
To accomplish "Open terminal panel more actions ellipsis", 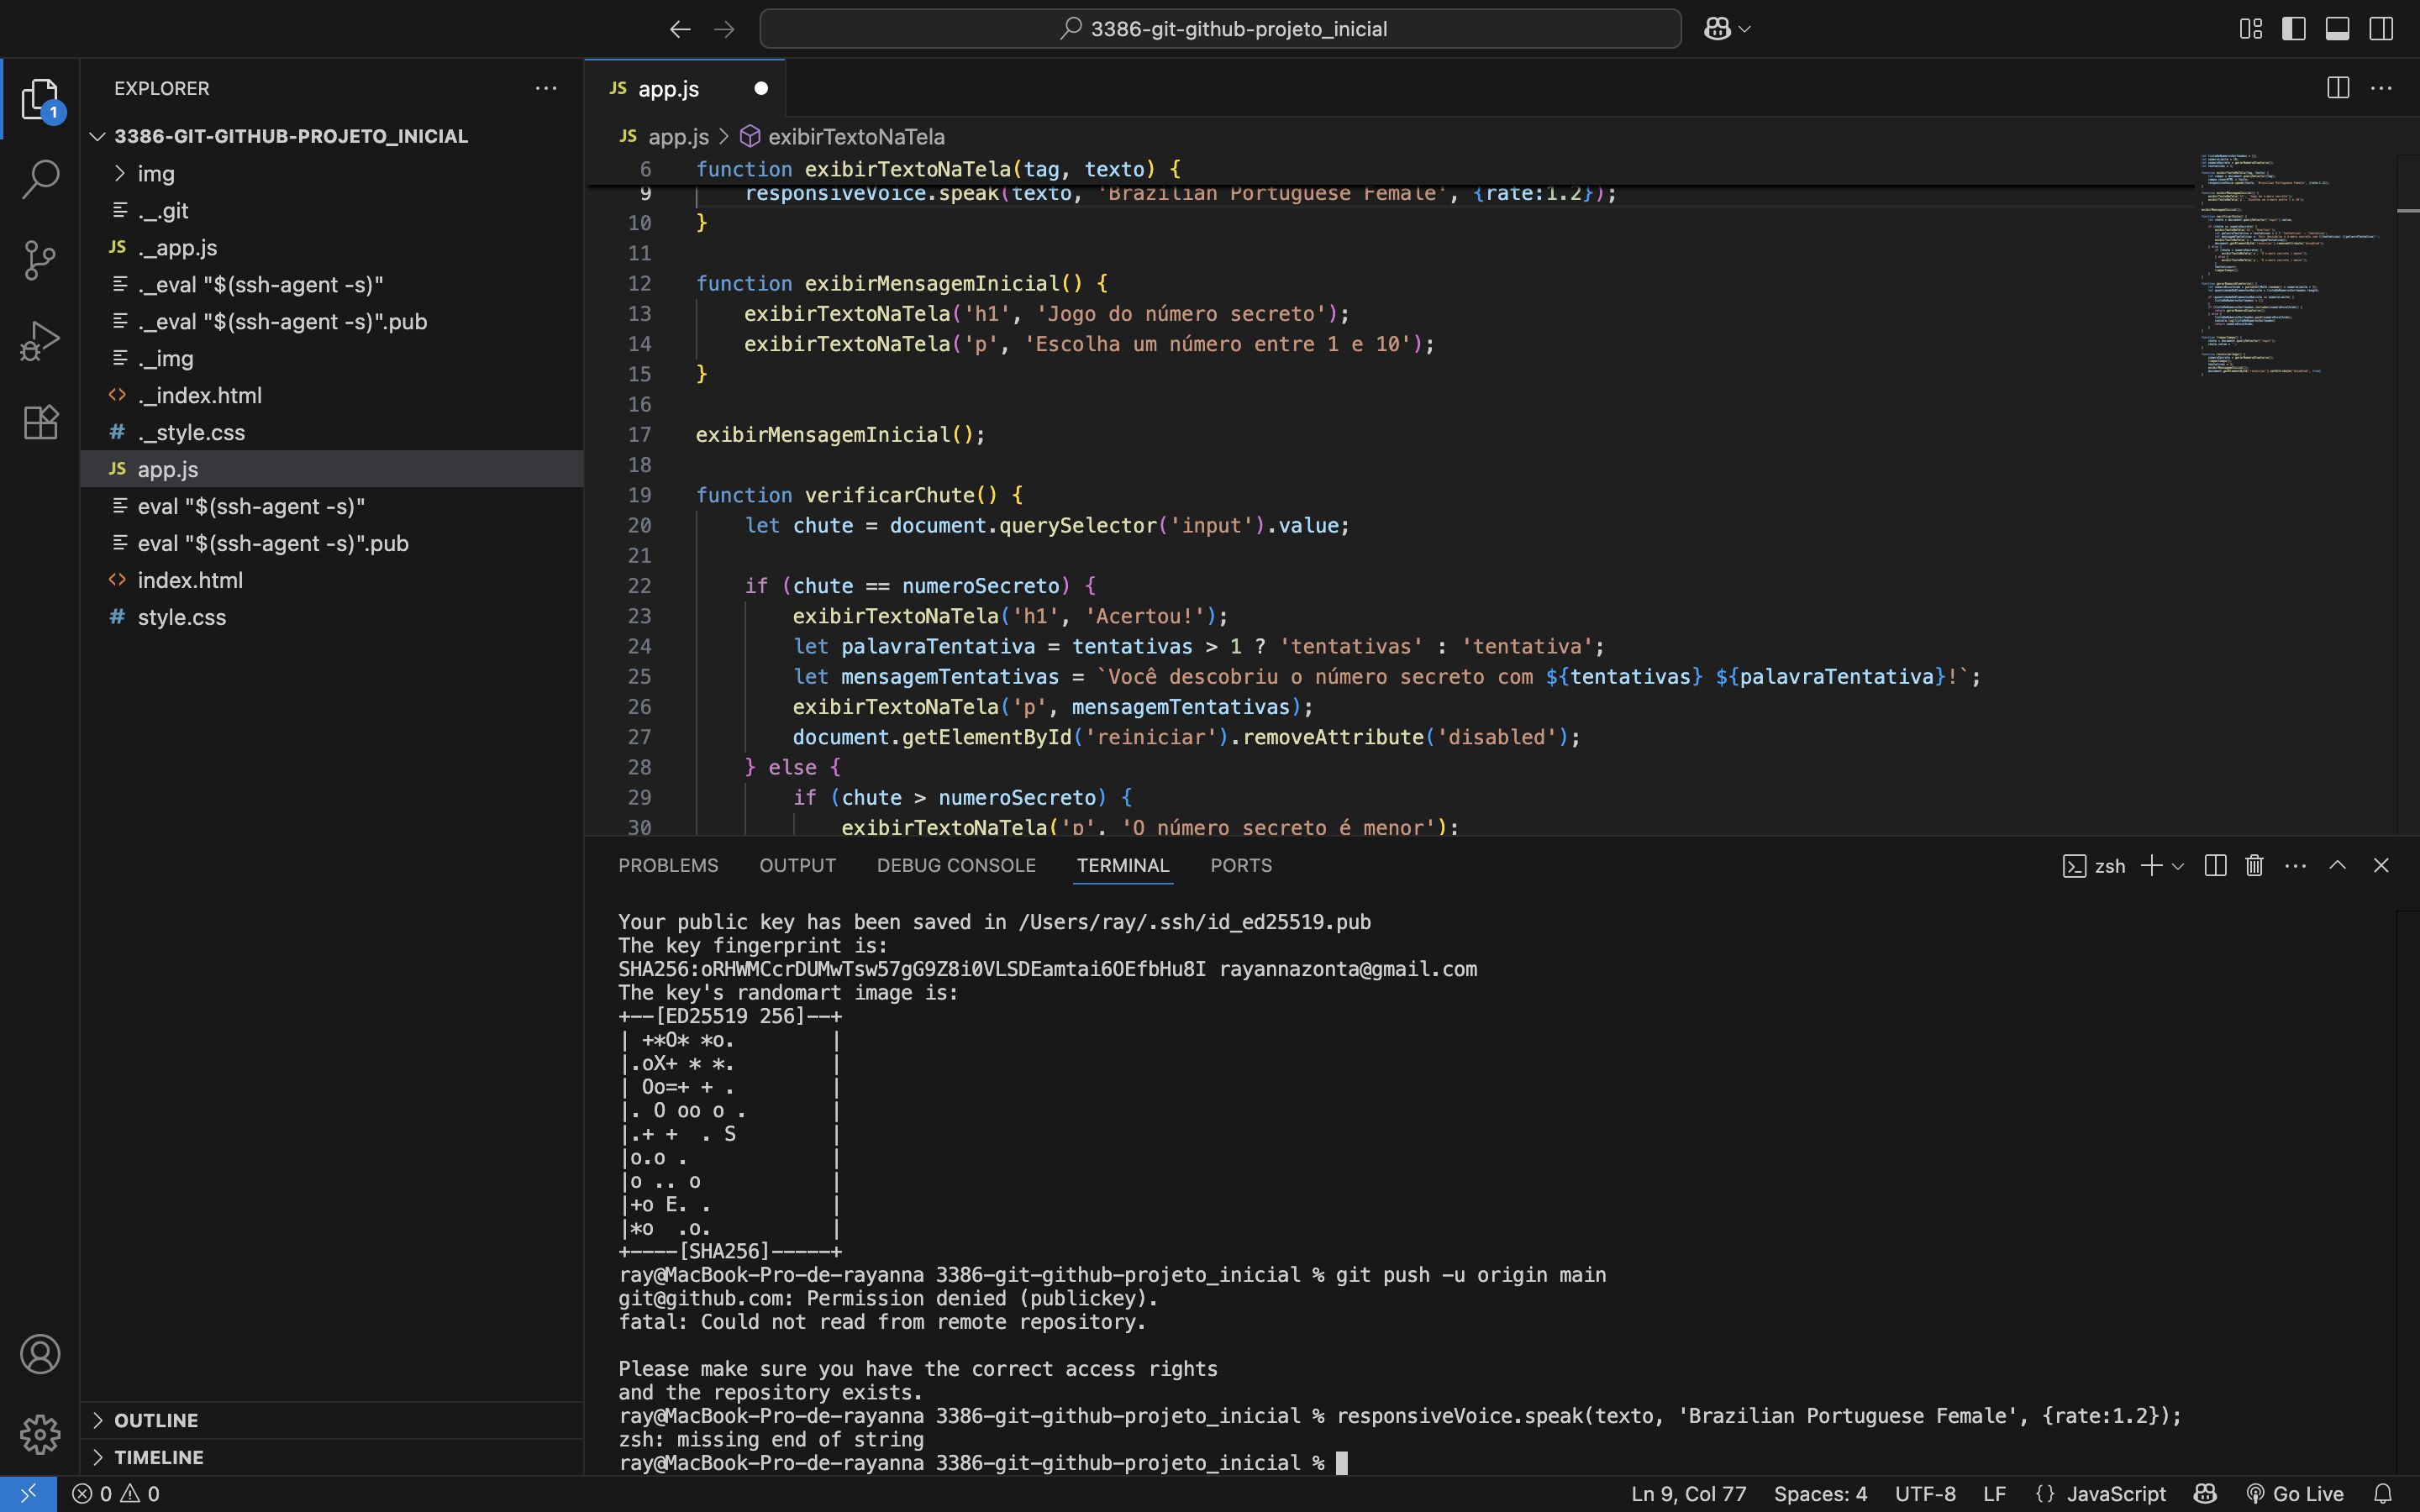I will pyautogui.click(x=2296, y=865).
